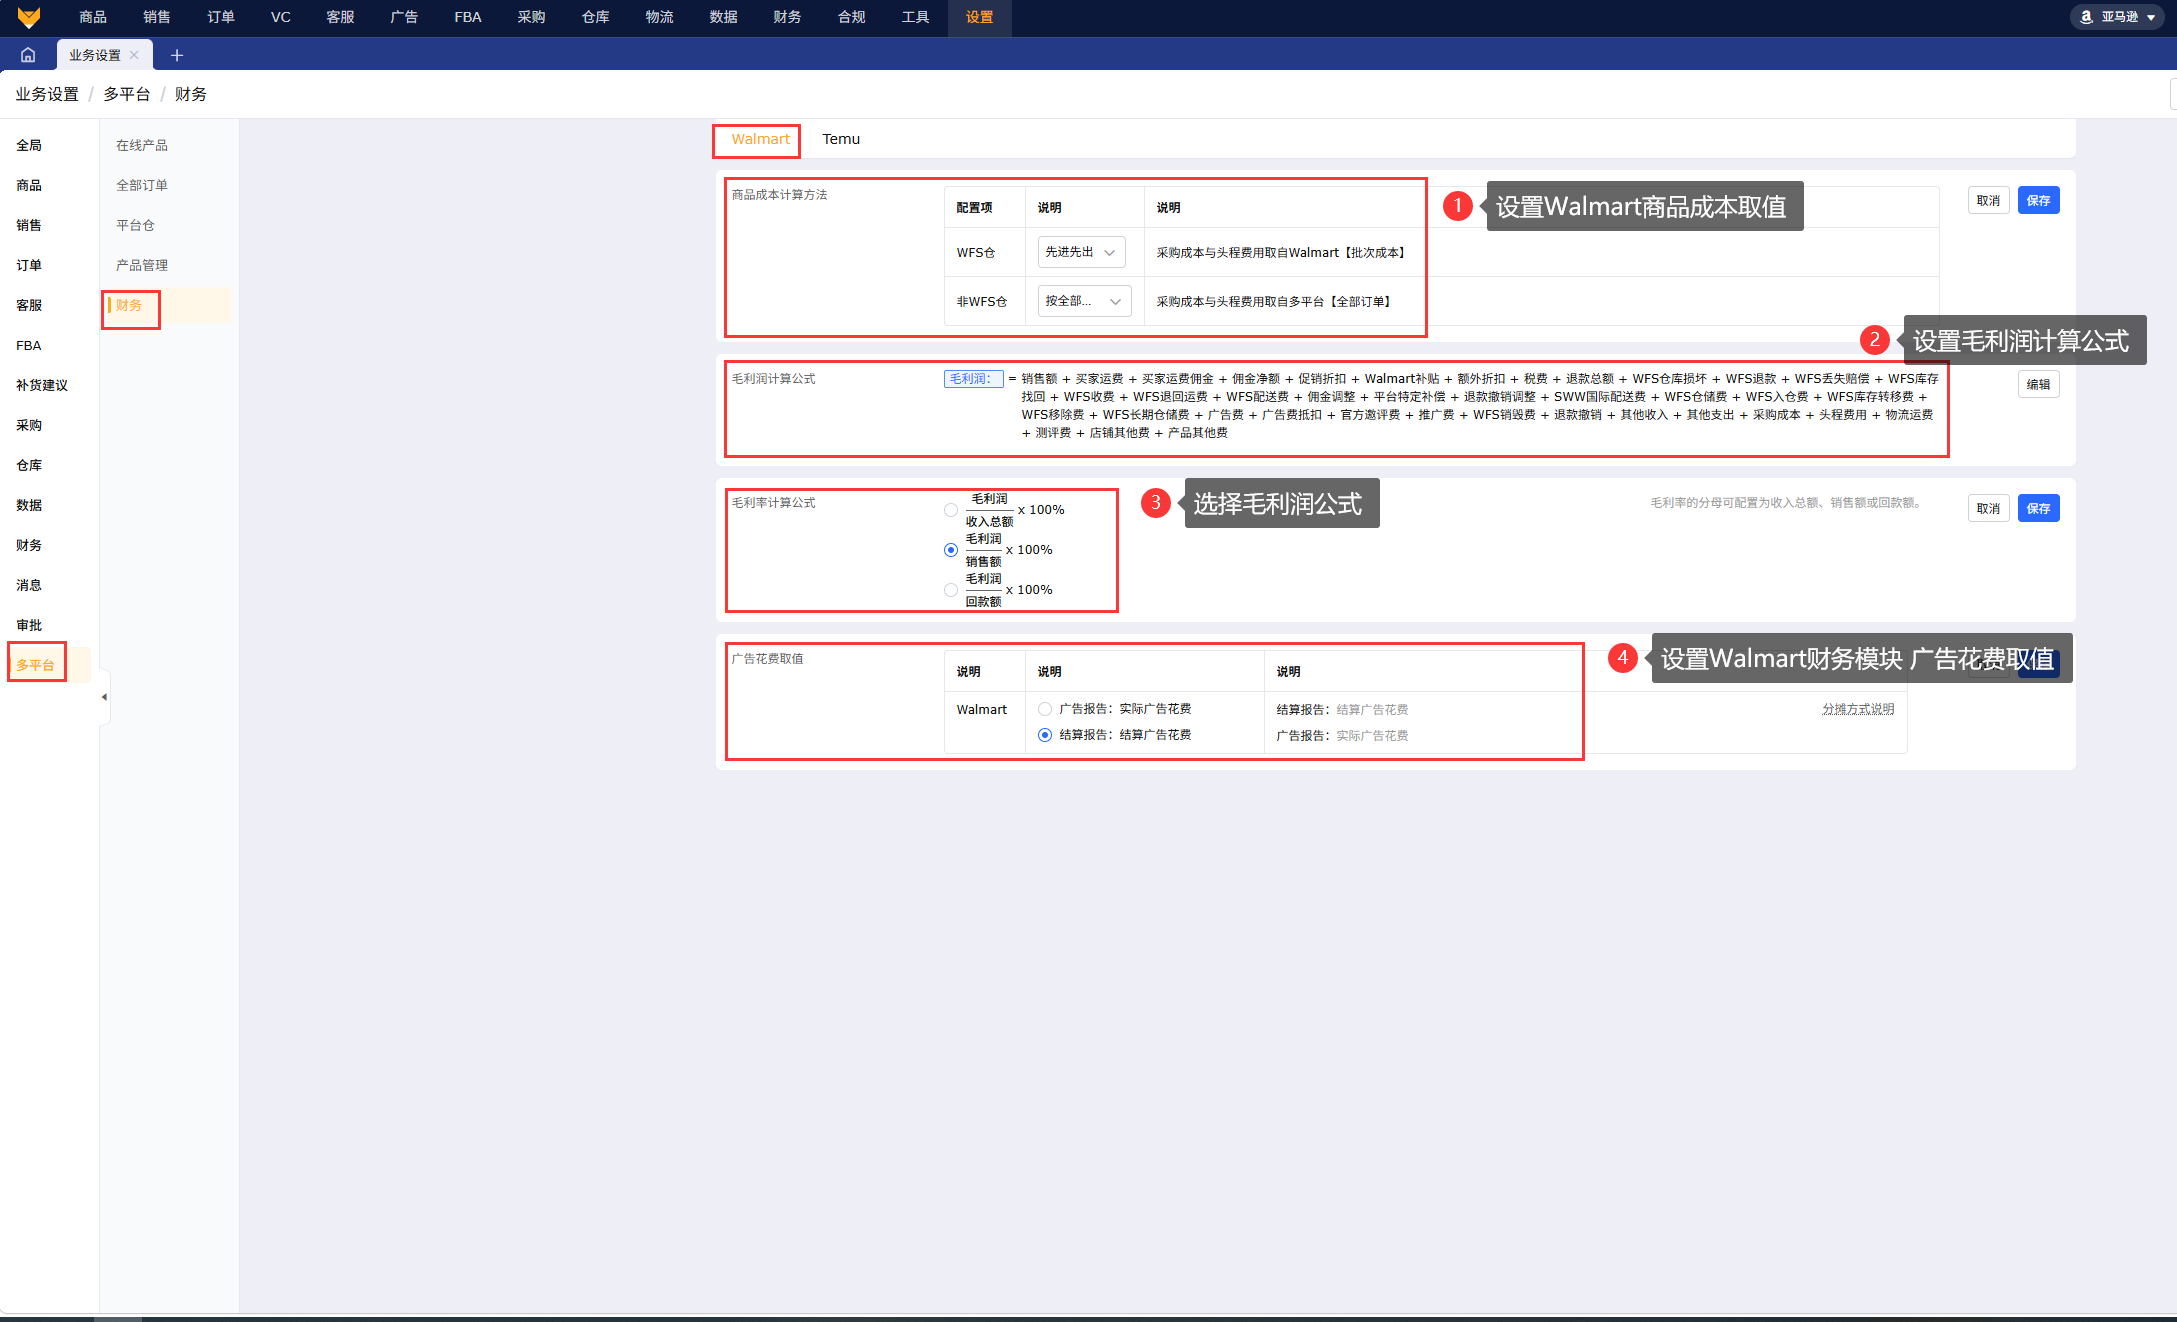Select 销售 in the settings sidebar
2177x1322 pixels.
pyautogui.click(x=29, y=225)
